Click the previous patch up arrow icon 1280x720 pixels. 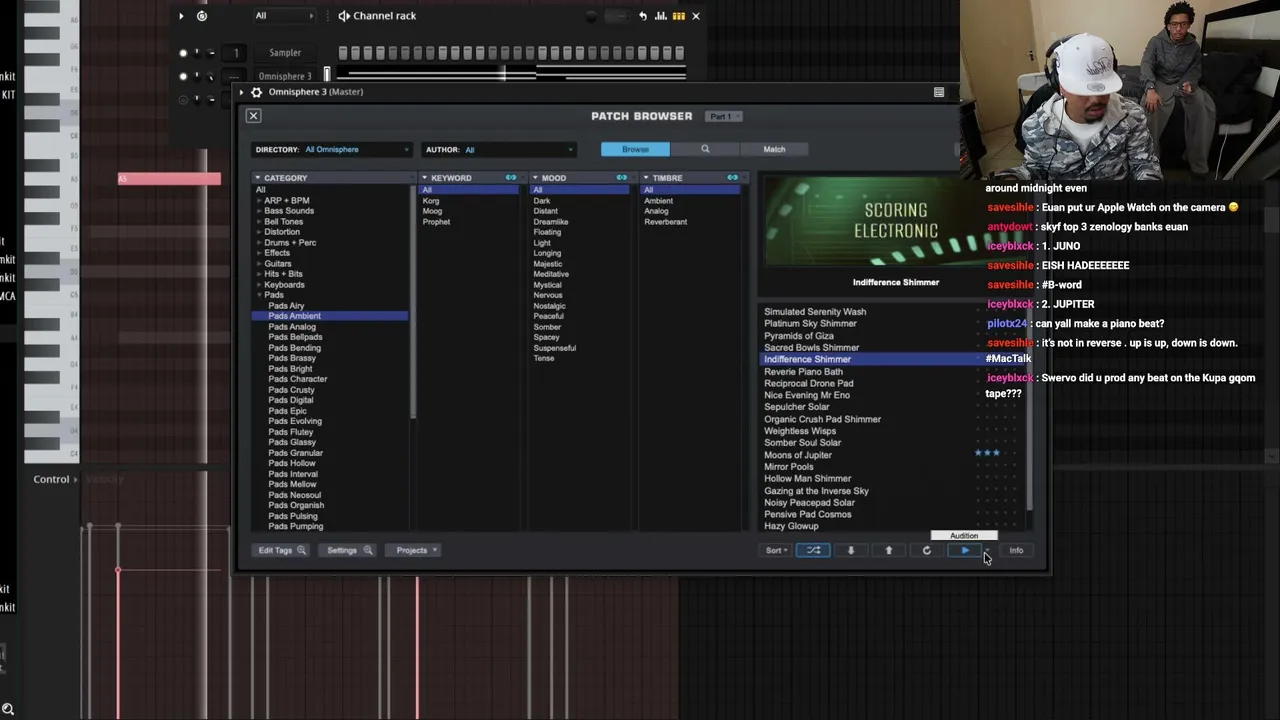[x=888, y=551]
